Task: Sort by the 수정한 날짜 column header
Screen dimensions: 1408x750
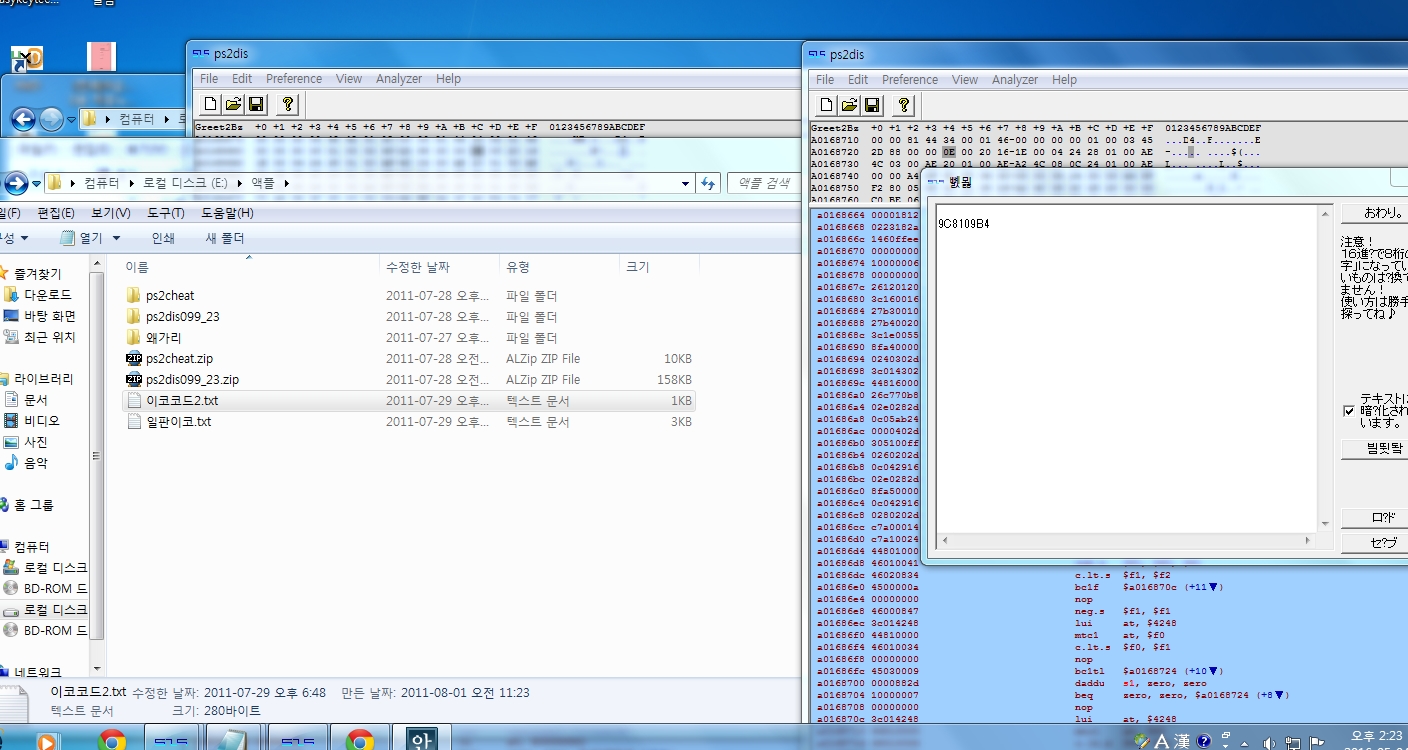Action: (x=439, y=267)
